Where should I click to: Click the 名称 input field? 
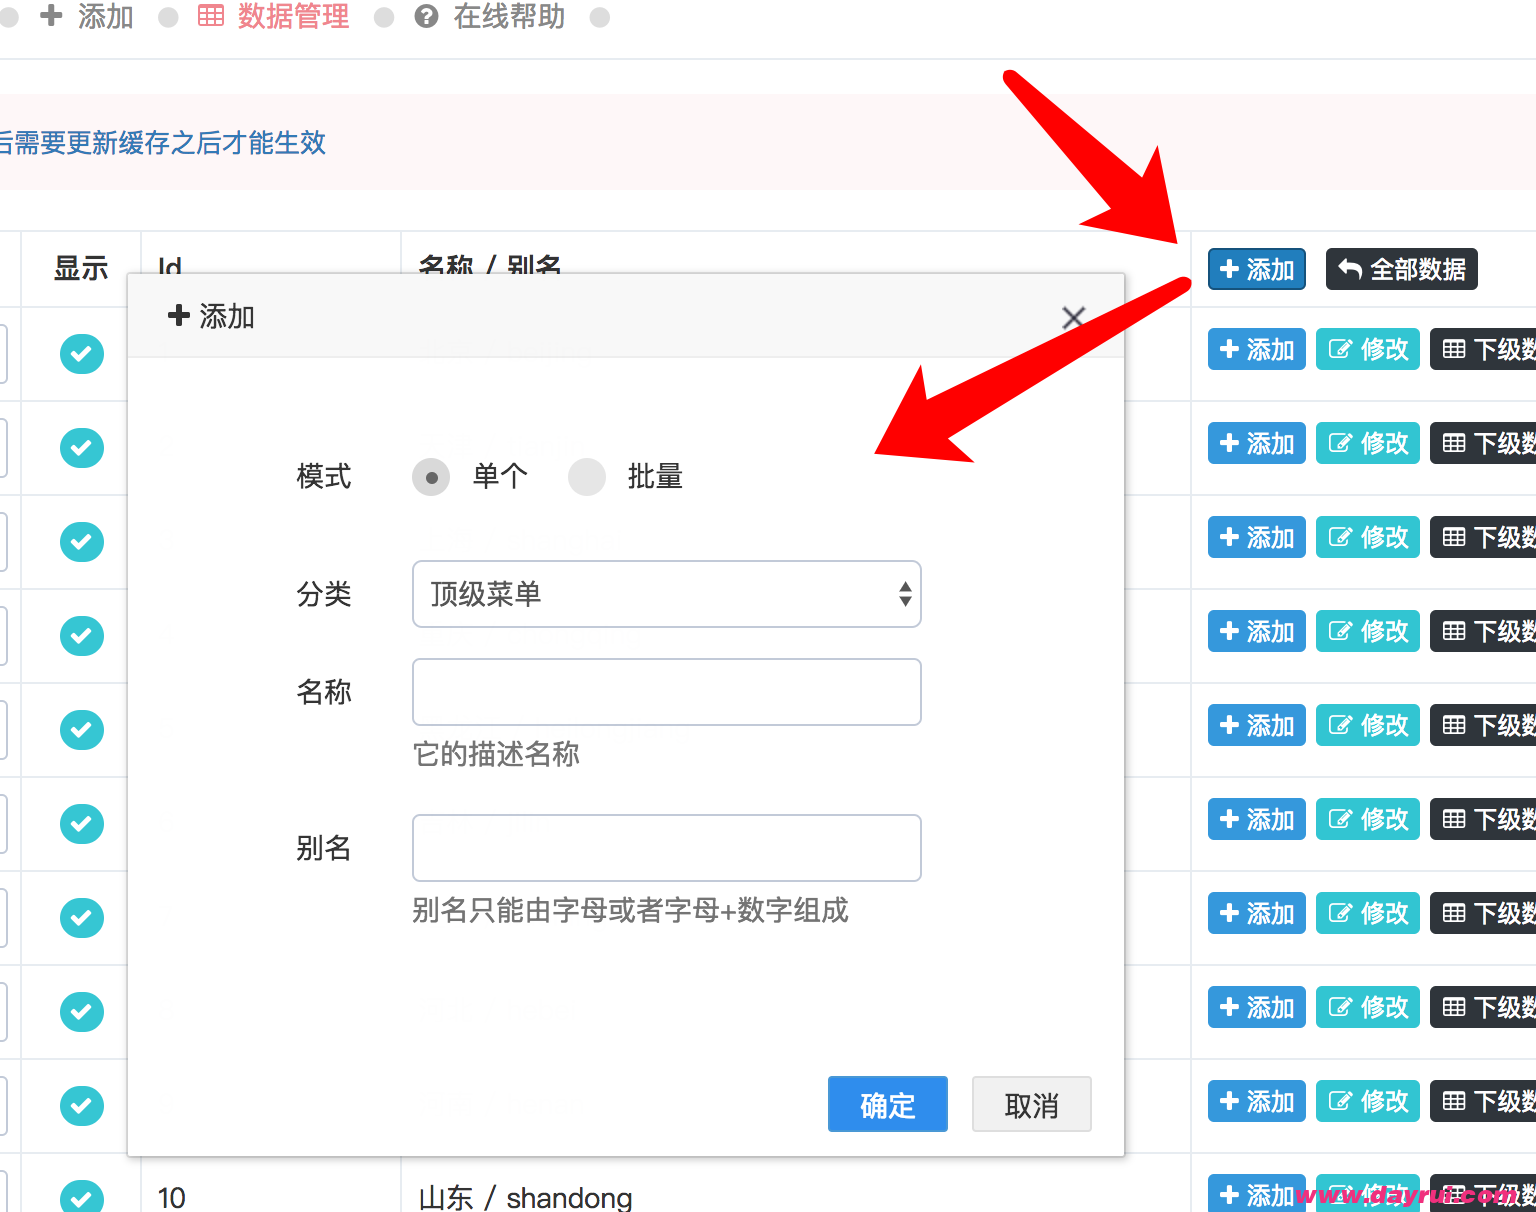click(667, 692)
